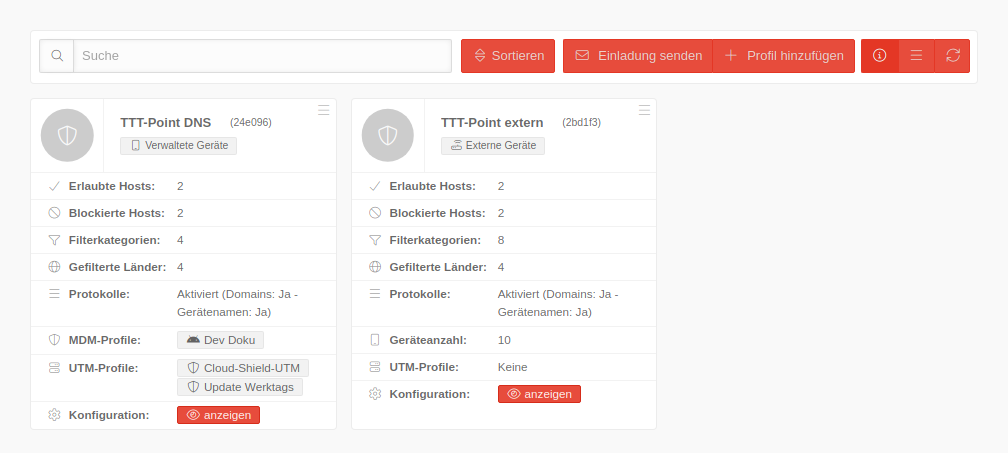Image resolution: width=1008 pixels, height=453 pixels.
Task: Show configuration of TTT-Point DNS
Action: (218, 415)
